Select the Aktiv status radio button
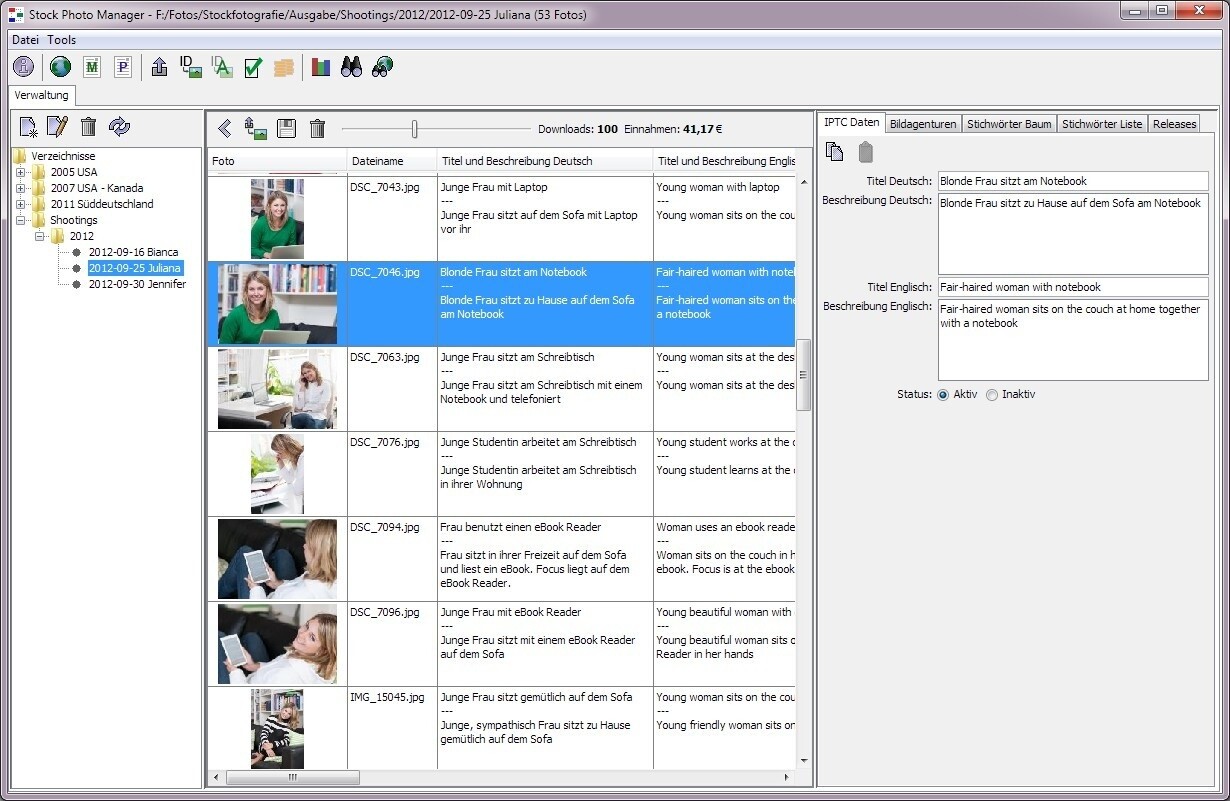The width and height of the screenshot is (1230, 801). tap(942, 394)
